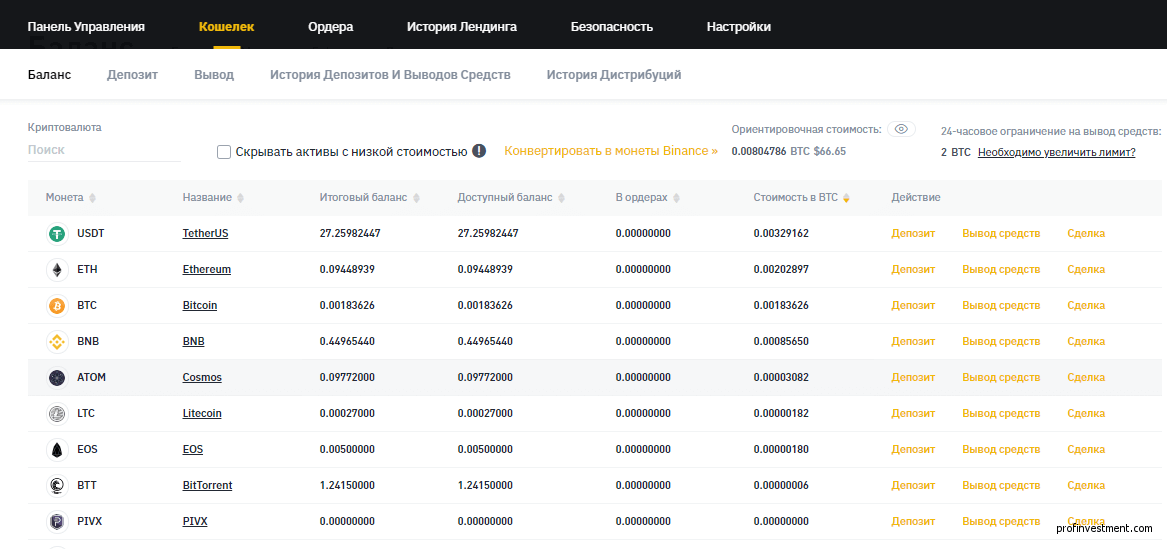Screen dimensions: 1167x549
Task: Open the Панель Управления menu
Action: 86,27
